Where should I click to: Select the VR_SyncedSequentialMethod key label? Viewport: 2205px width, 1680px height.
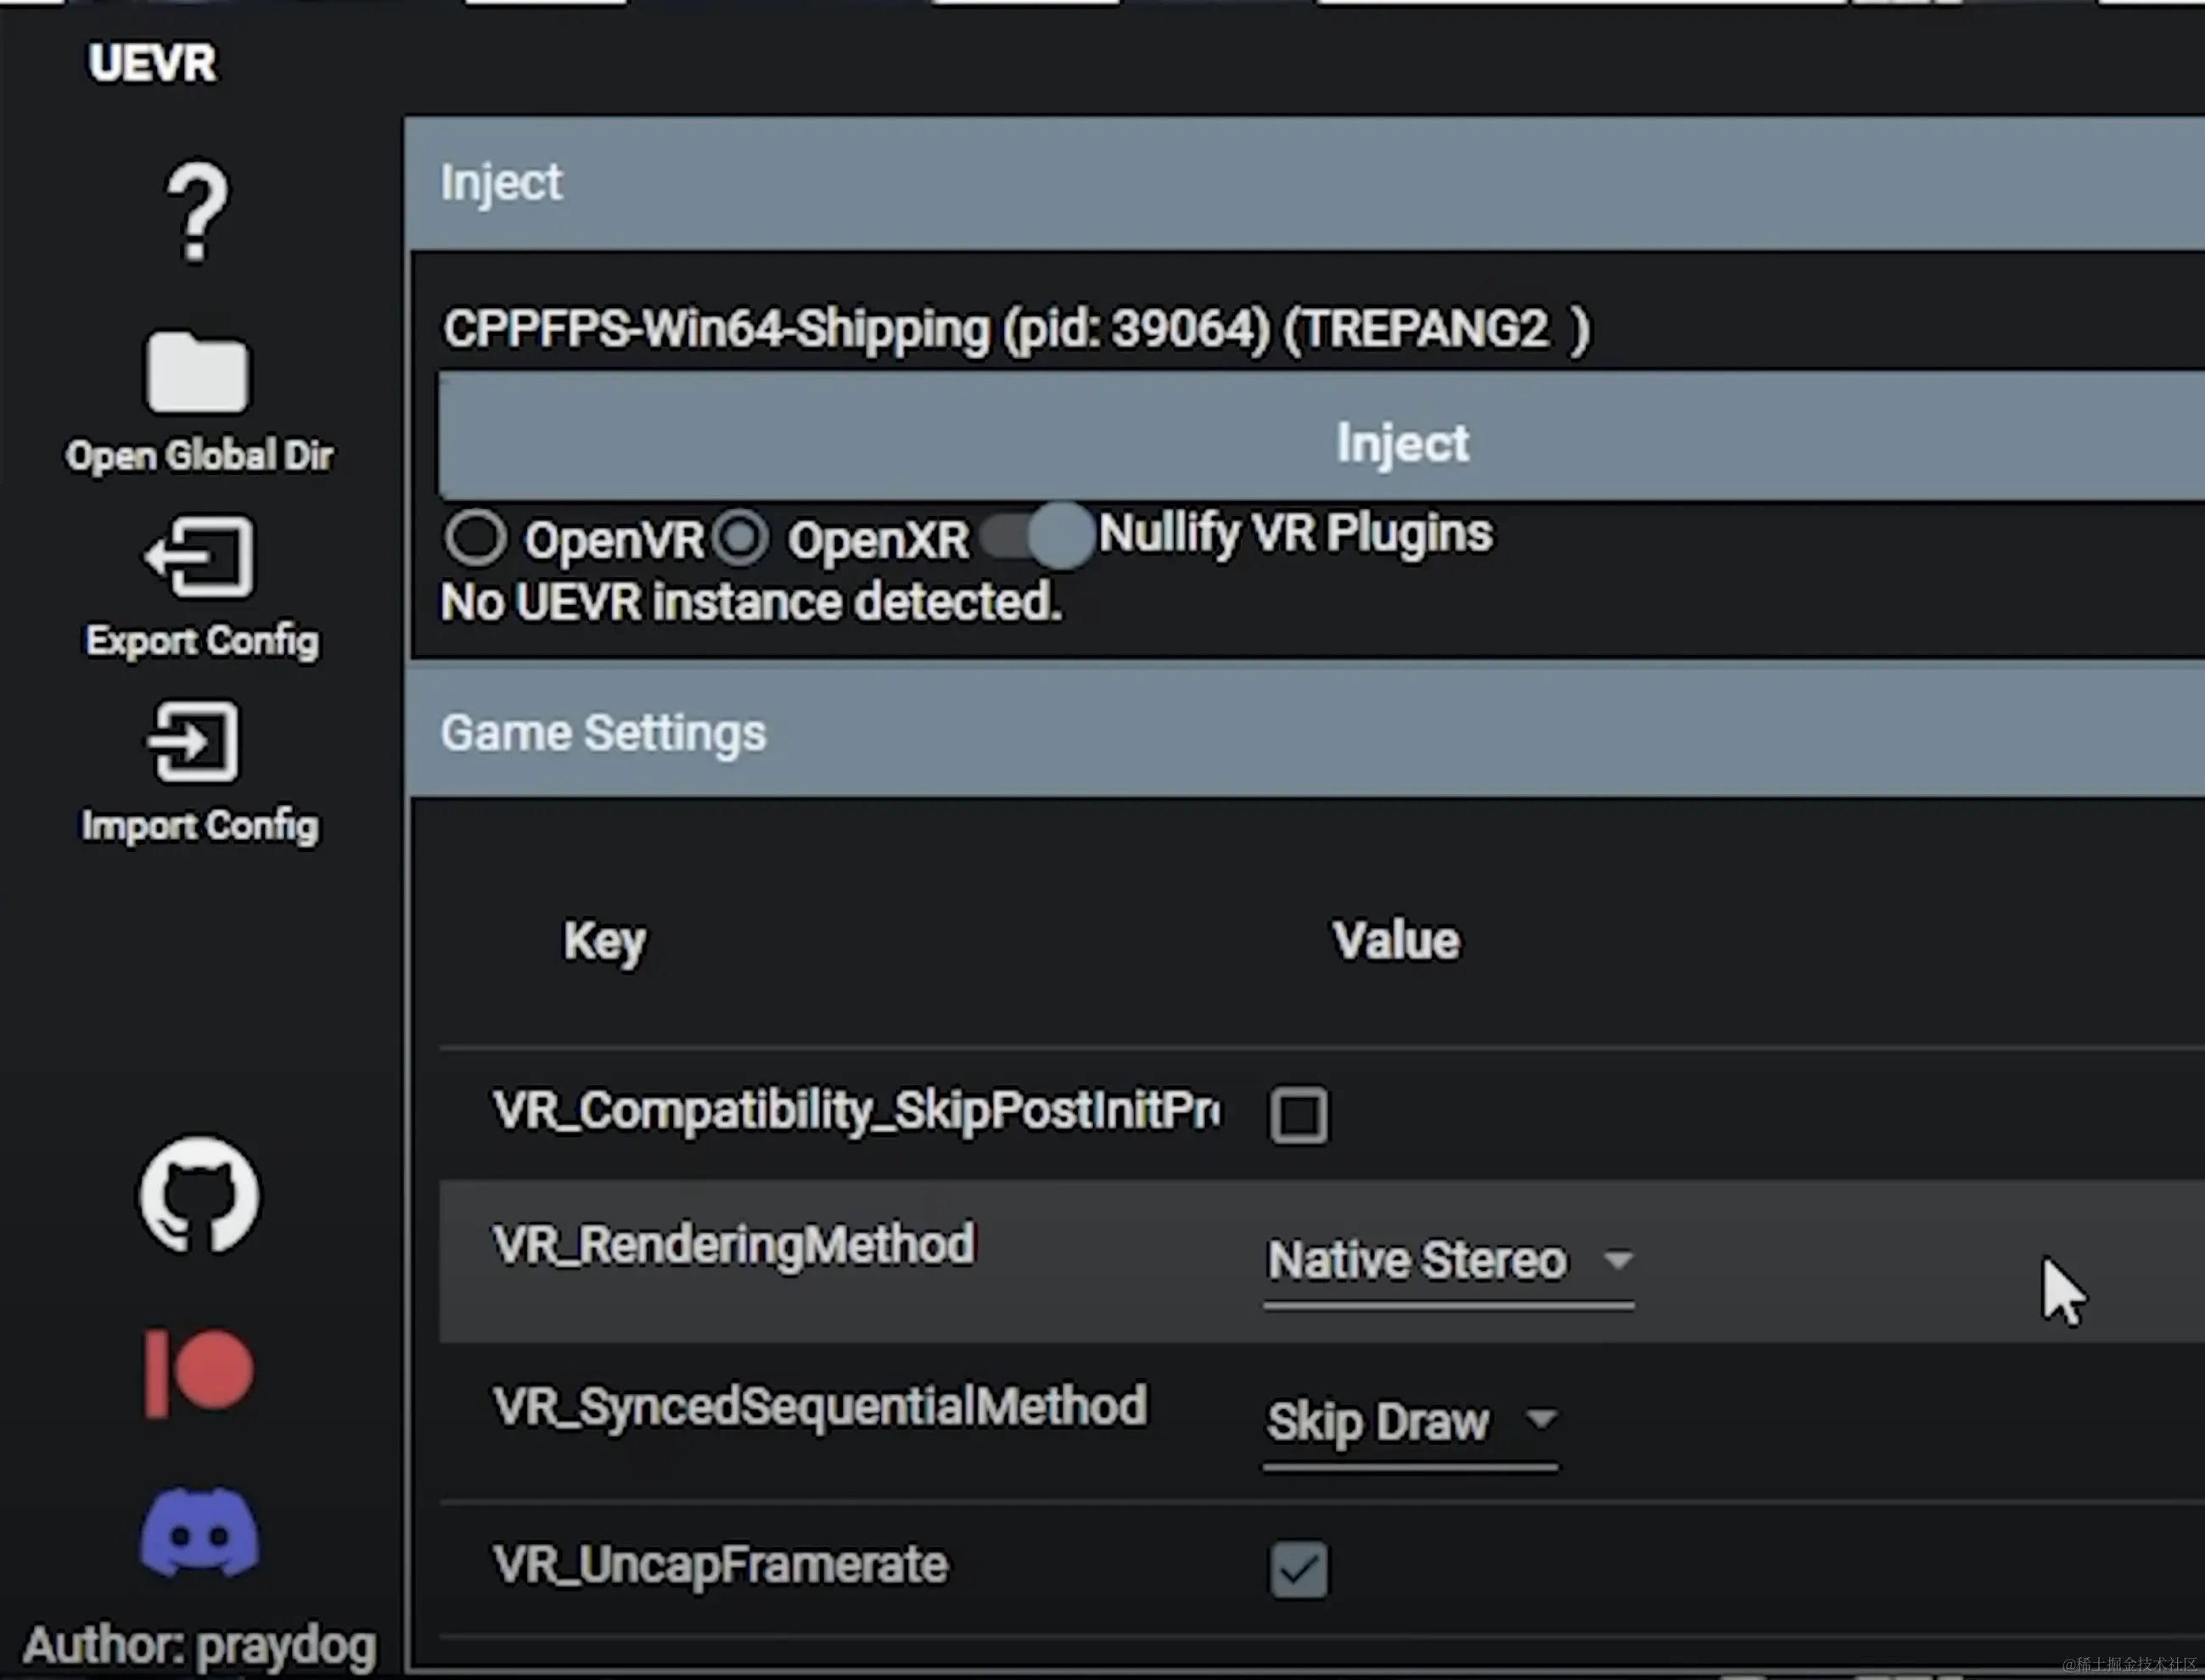(820, 1407)
